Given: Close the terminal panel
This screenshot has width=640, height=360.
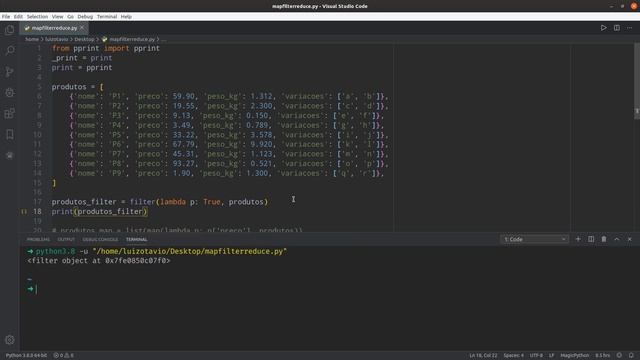Looking at the screenshot, I should [x=629, y=239].
